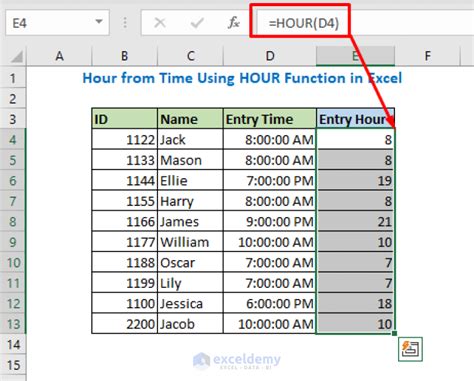Open the Auto Fill Options icon
The image size is (474, 381).
tap(410, 349)
